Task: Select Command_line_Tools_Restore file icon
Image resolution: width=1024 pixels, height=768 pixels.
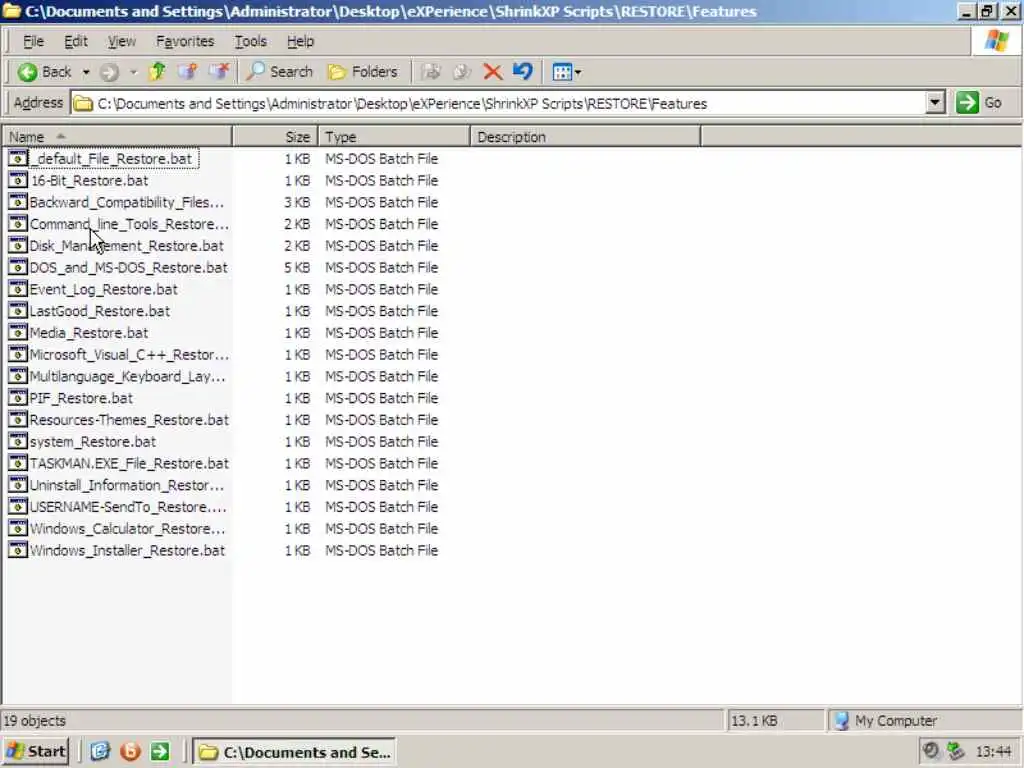Action: point(18,224)
